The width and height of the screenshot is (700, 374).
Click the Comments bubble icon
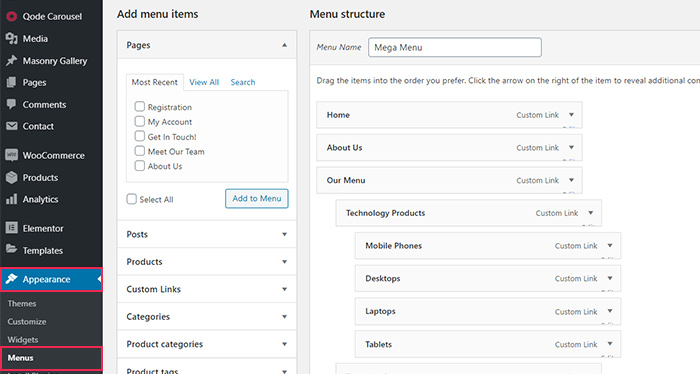pos(12,104)
